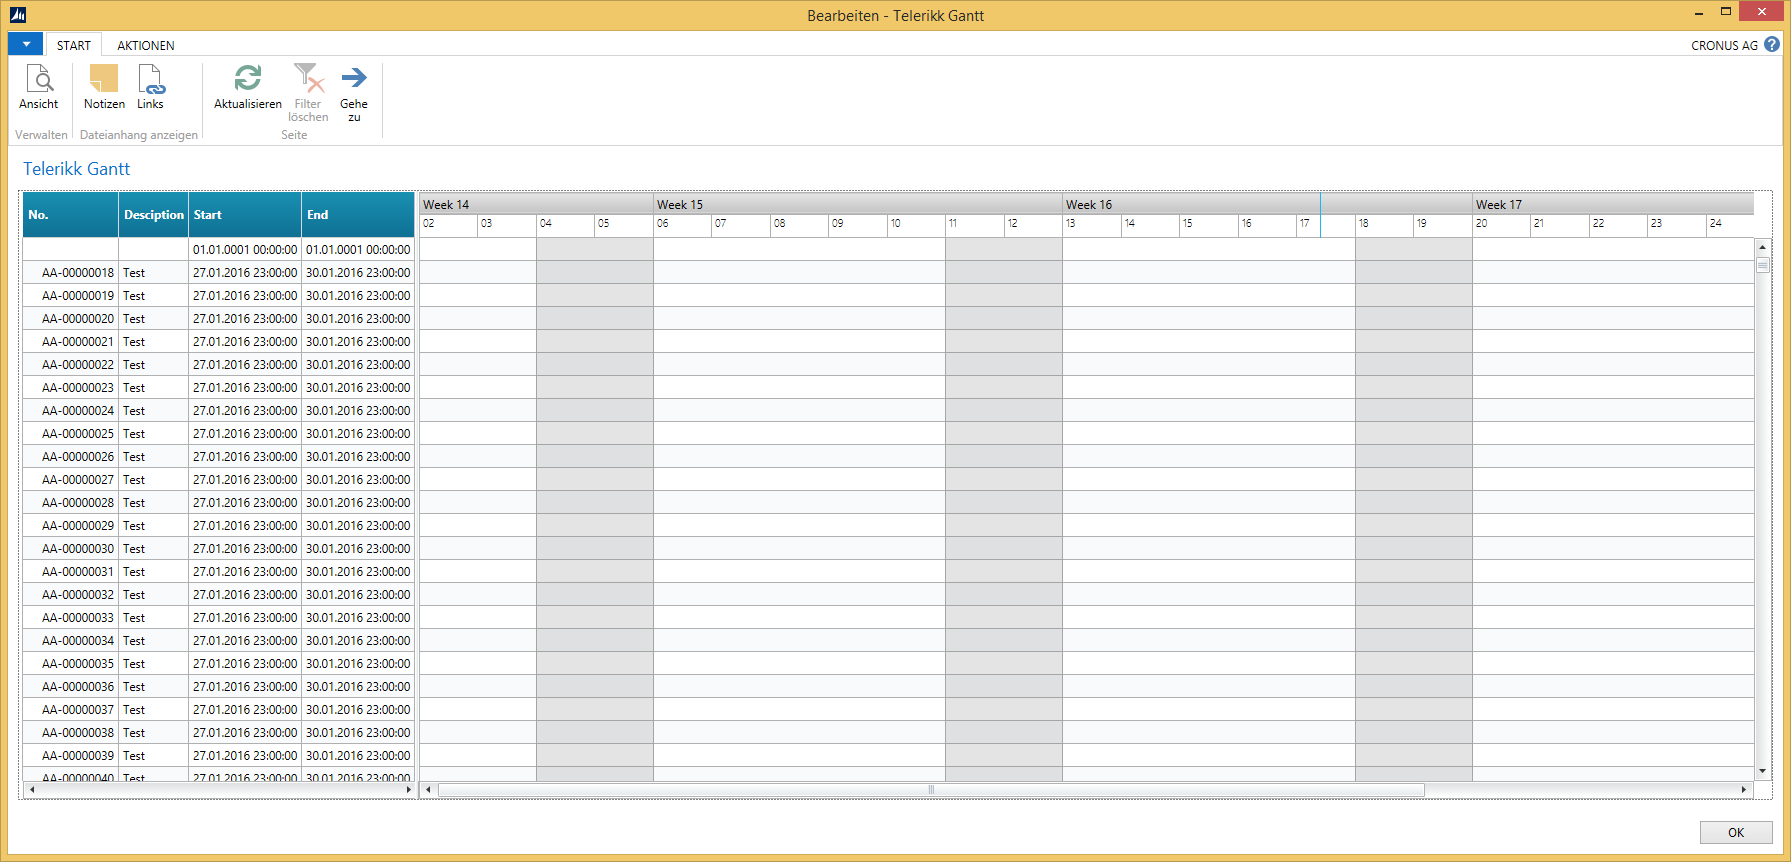Select row AA-00000033
Image resolution: width=1791 pixels, height=862 pixels.
218,617
